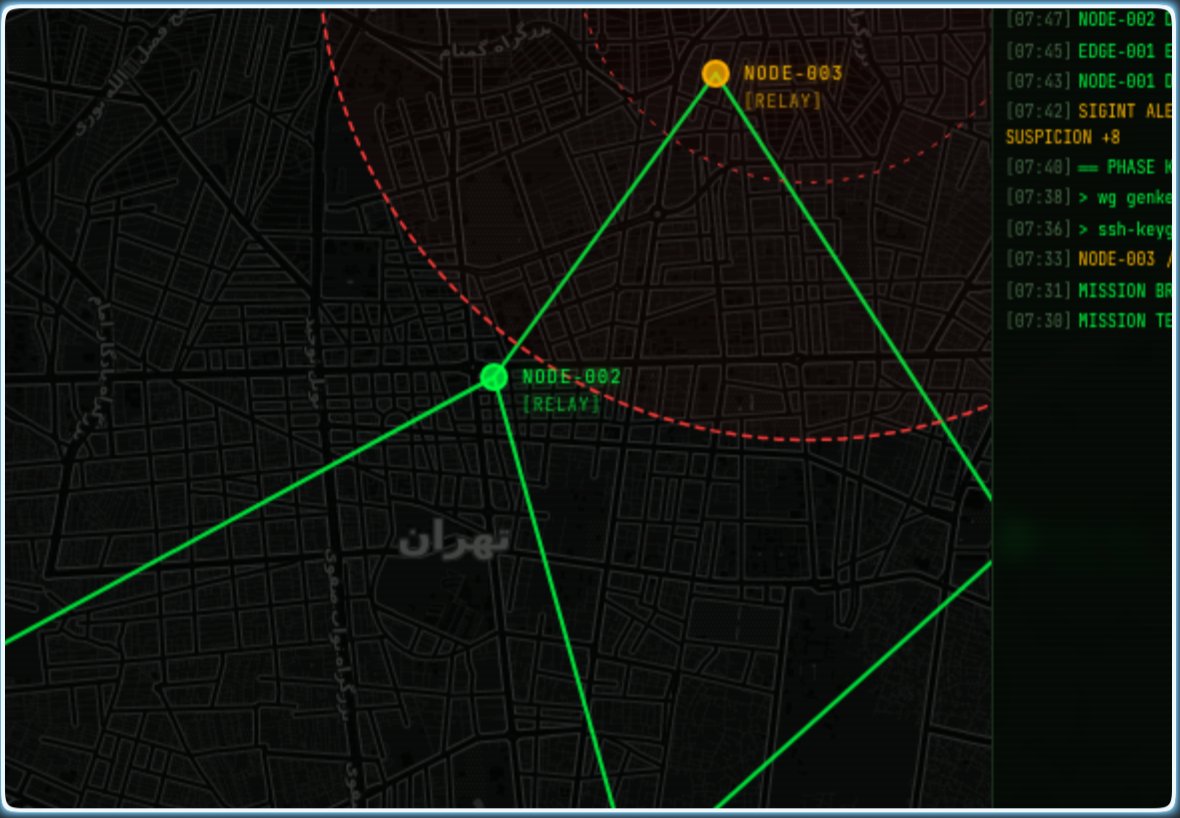Click the [07:36] ssh-keygen command entry
Screen dimensions: 1180x818
click(1088, 229)
